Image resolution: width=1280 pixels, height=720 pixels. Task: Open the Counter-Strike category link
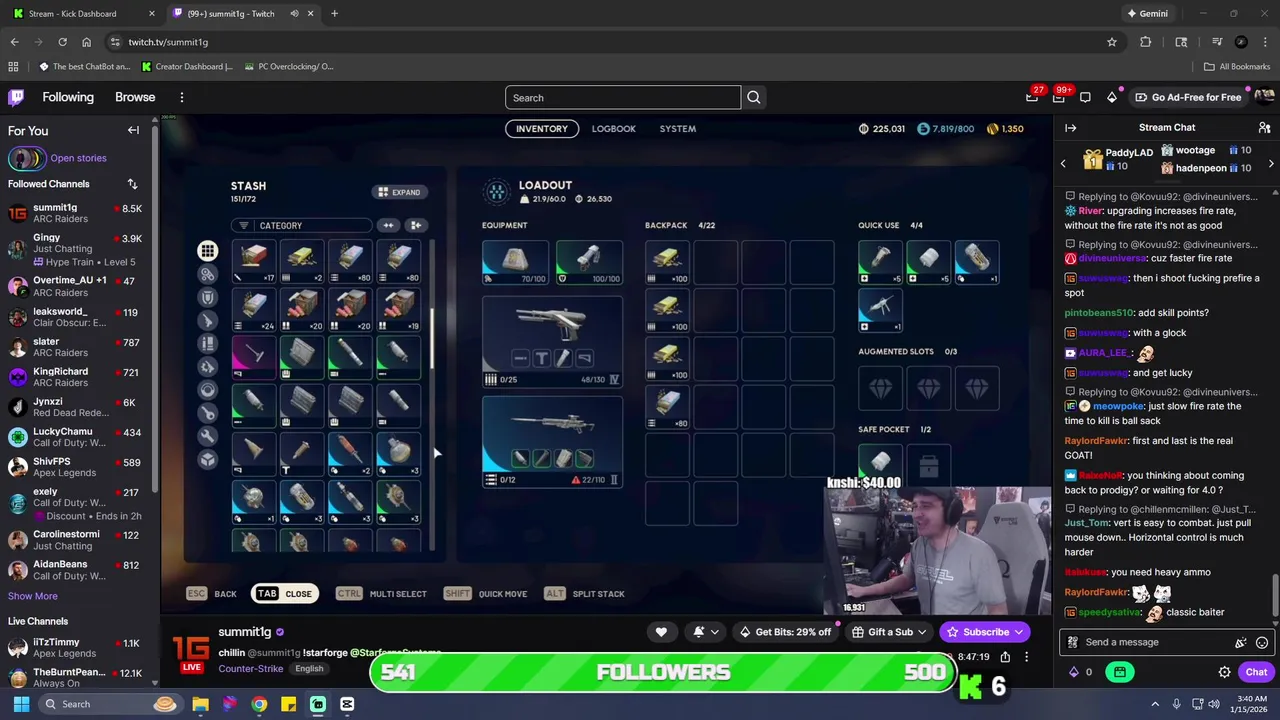pyautogui.click(x=250, y=668)
